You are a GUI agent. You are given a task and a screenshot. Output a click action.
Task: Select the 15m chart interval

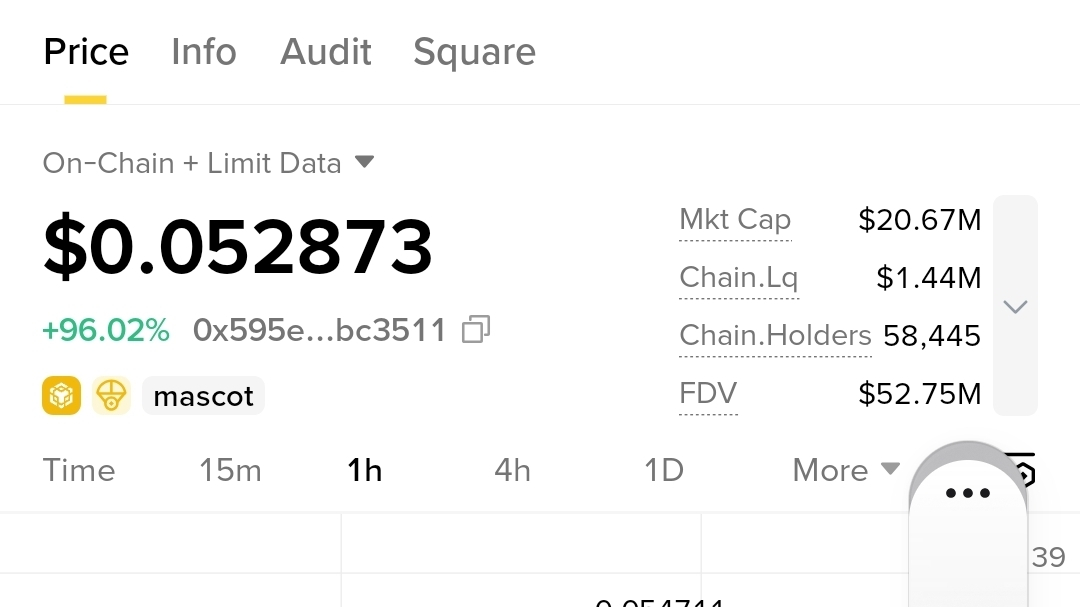230,470
